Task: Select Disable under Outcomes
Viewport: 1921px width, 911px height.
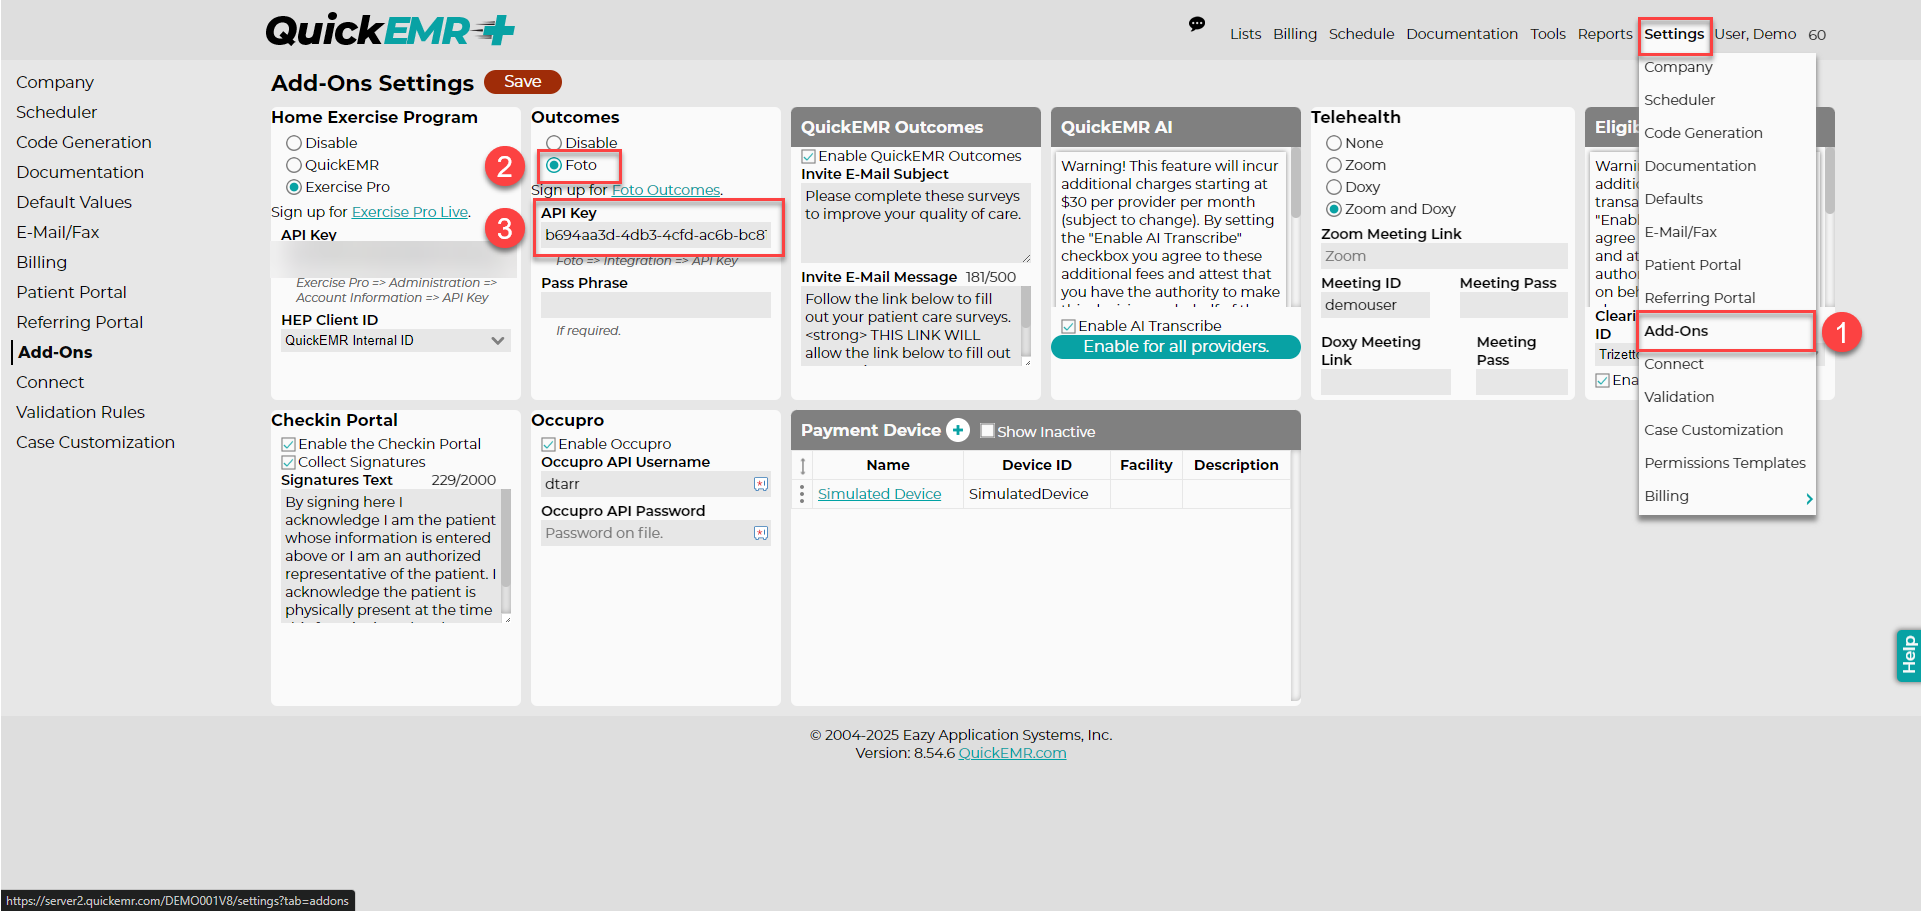Action: click(x=554, y=143)
